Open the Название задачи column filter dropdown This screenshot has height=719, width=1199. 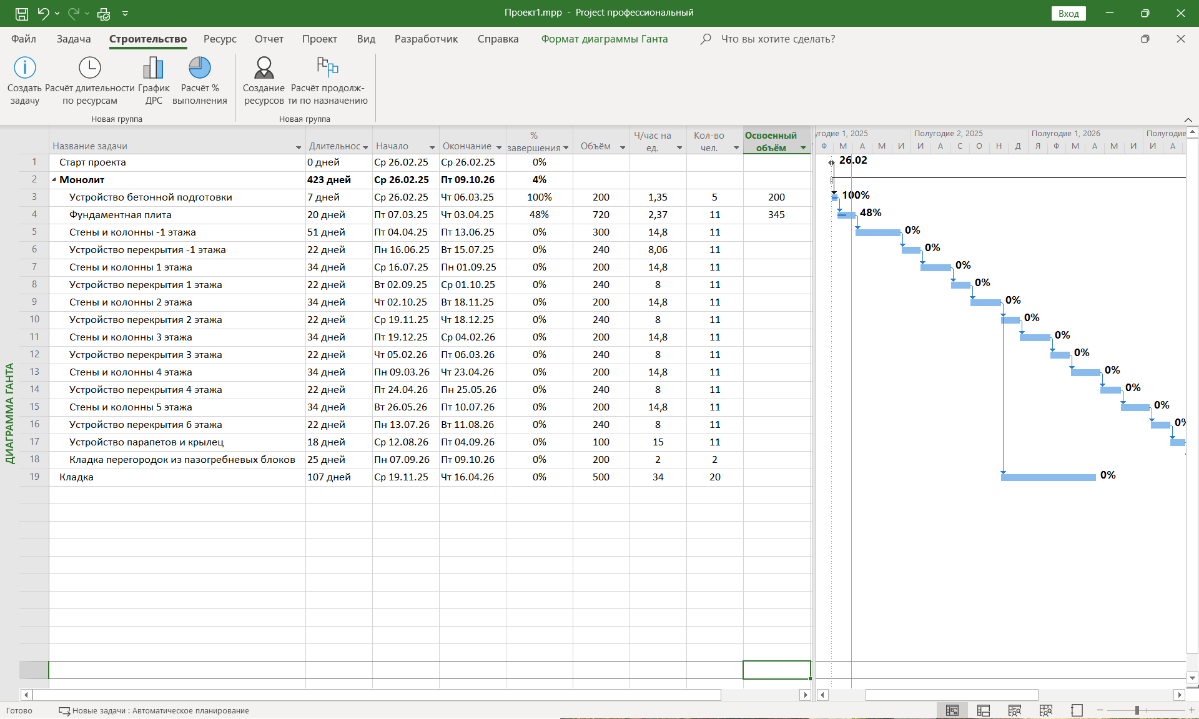pos(297,147)
